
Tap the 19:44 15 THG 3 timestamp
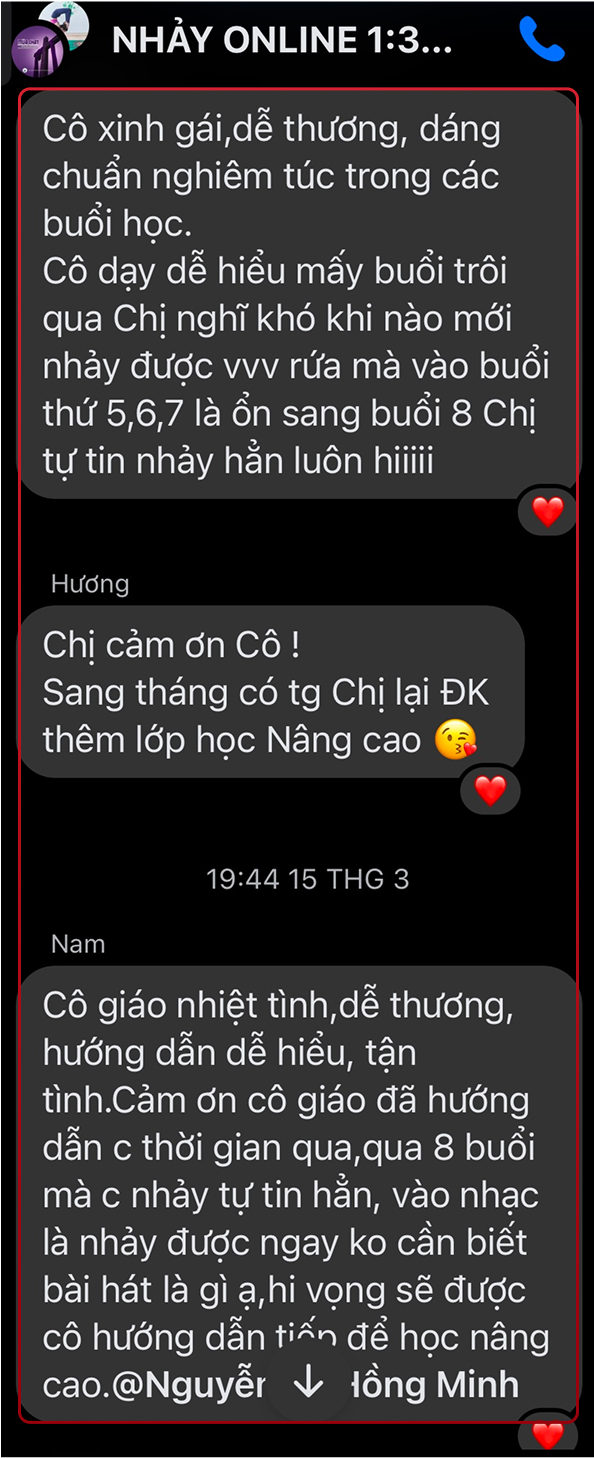308,879
